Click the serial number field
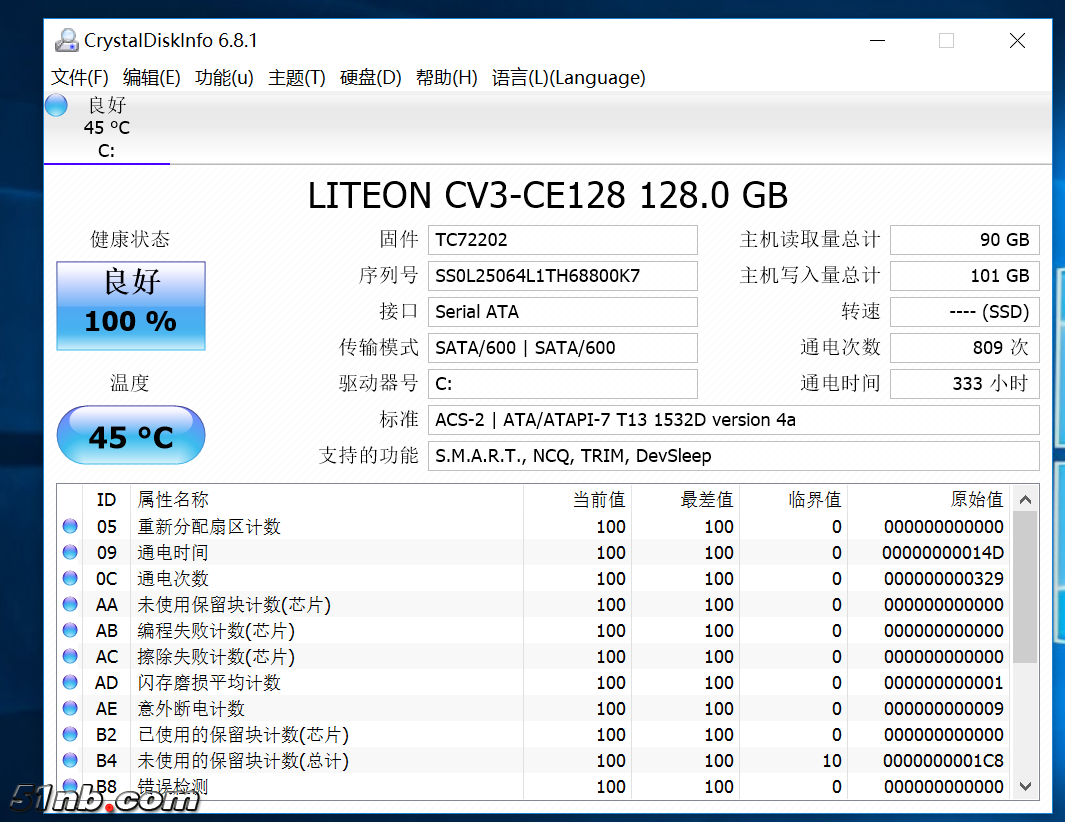The width and height of the screenshot is (1065, 822). click(x=562, y=276)
